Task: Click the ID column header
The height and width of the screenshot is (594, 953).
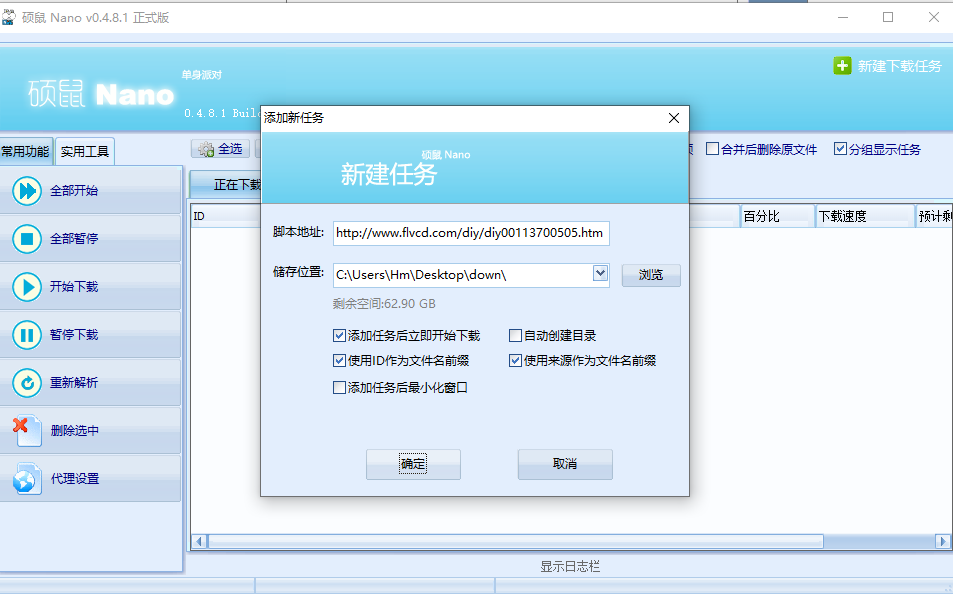Action: (226, 216)
